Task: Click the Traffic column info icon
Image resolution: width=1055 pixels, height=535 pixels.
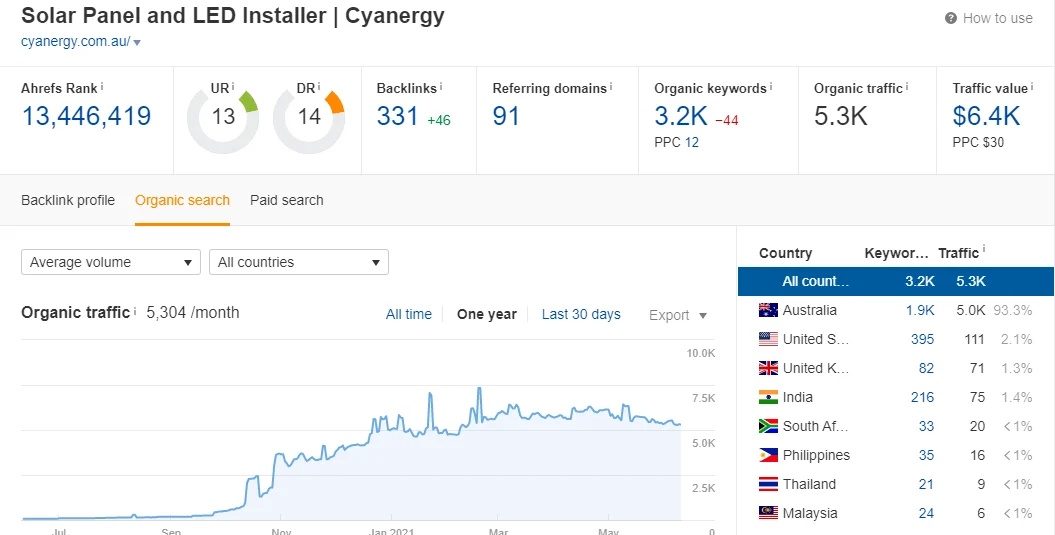Action: (984, 250)
